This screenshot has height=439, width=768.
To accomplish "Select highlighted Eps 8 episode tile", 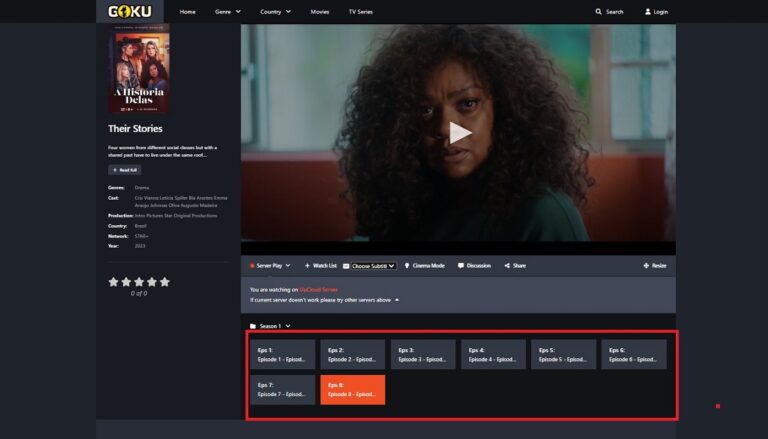I will 353,390.
